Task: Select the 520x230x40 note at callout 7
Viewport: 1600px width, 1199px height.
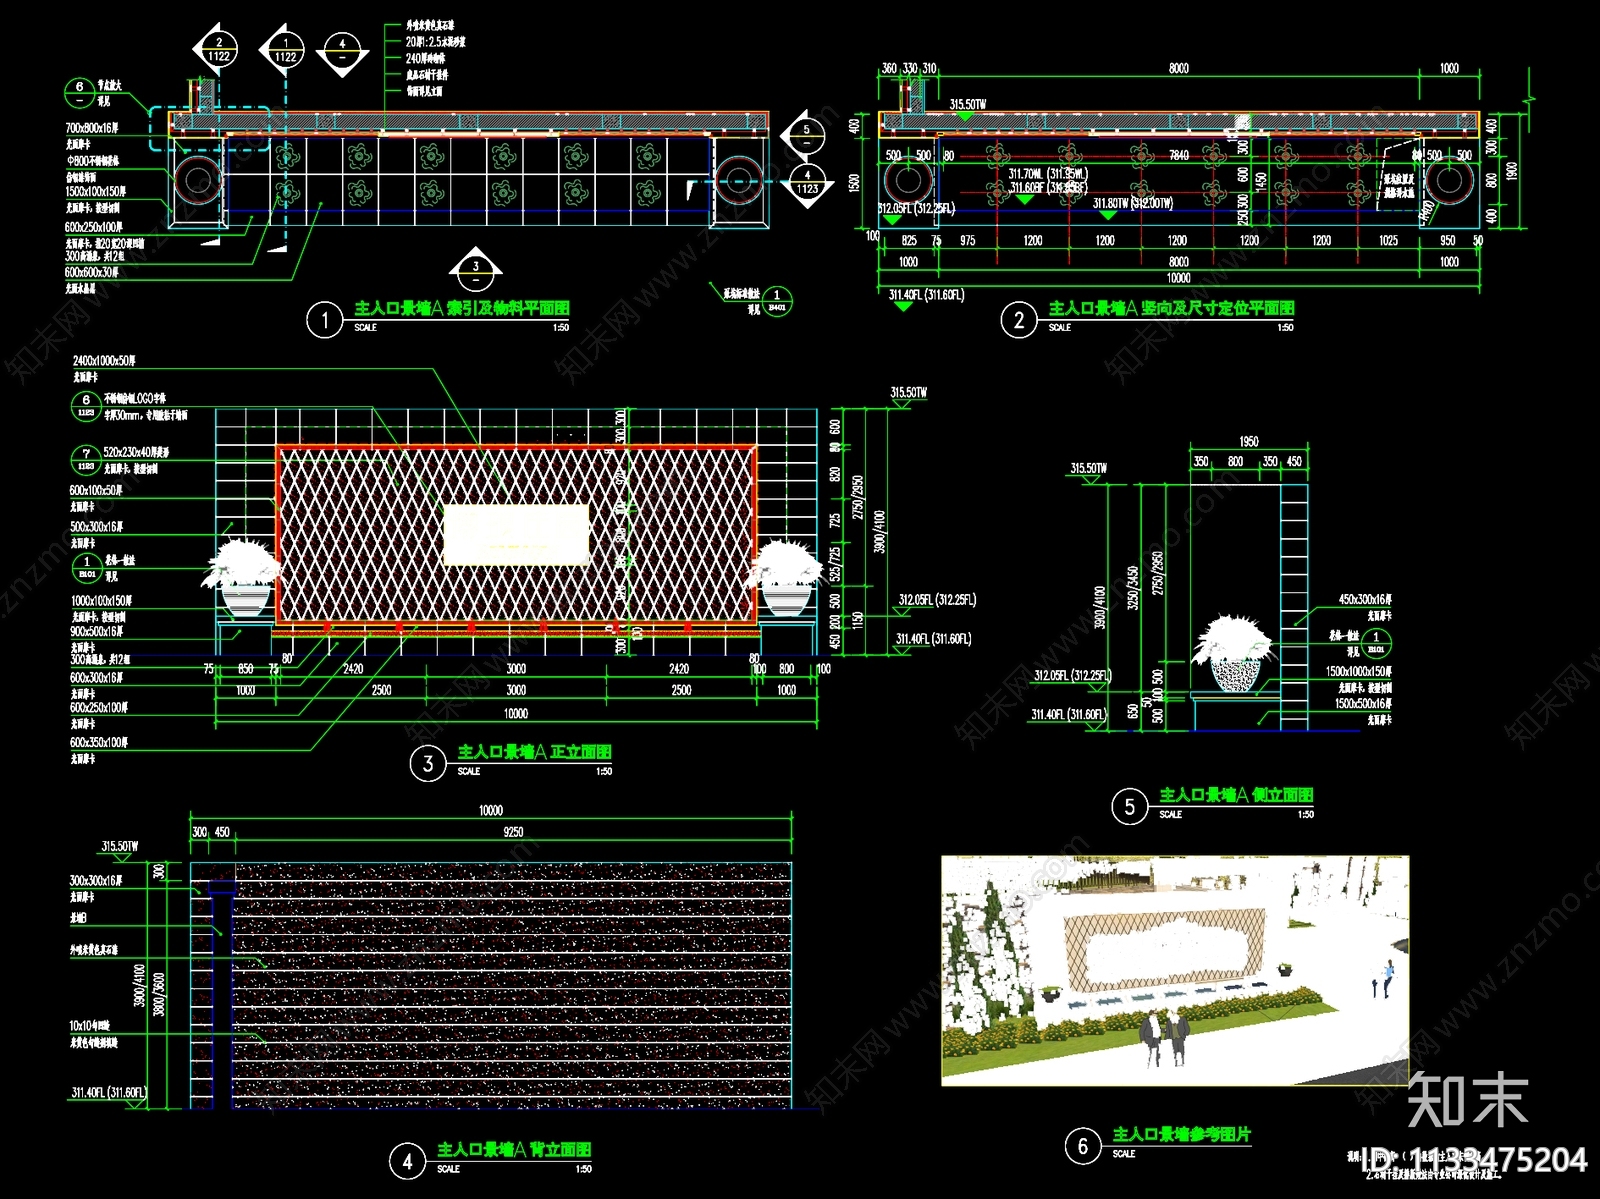Action: pyautogui.click(x=136, y=453)
